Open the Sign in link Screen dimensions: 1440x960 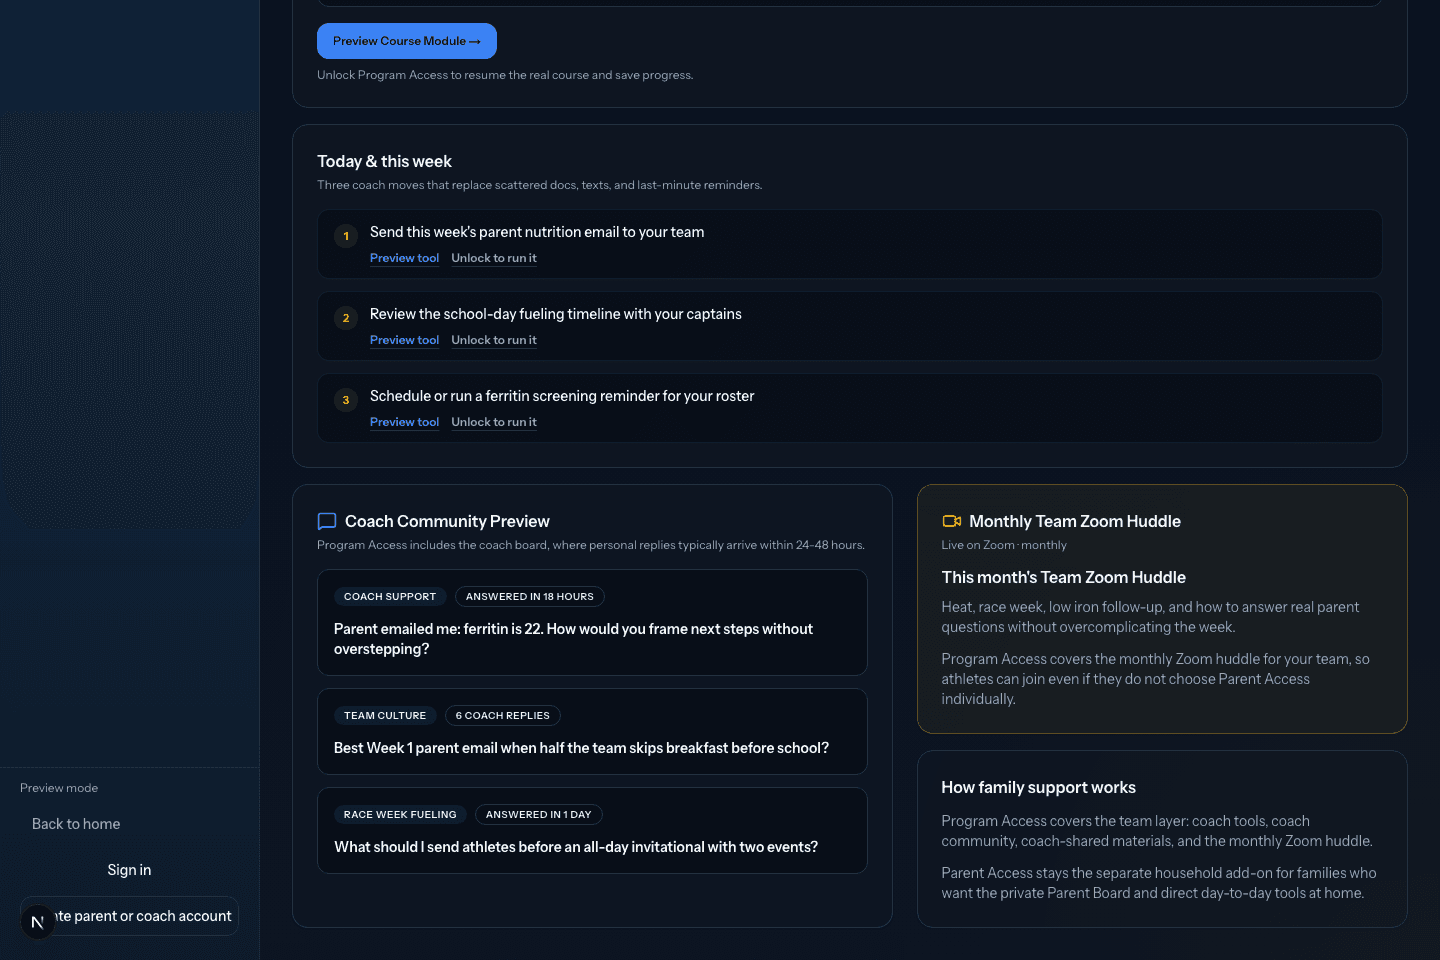128,869
